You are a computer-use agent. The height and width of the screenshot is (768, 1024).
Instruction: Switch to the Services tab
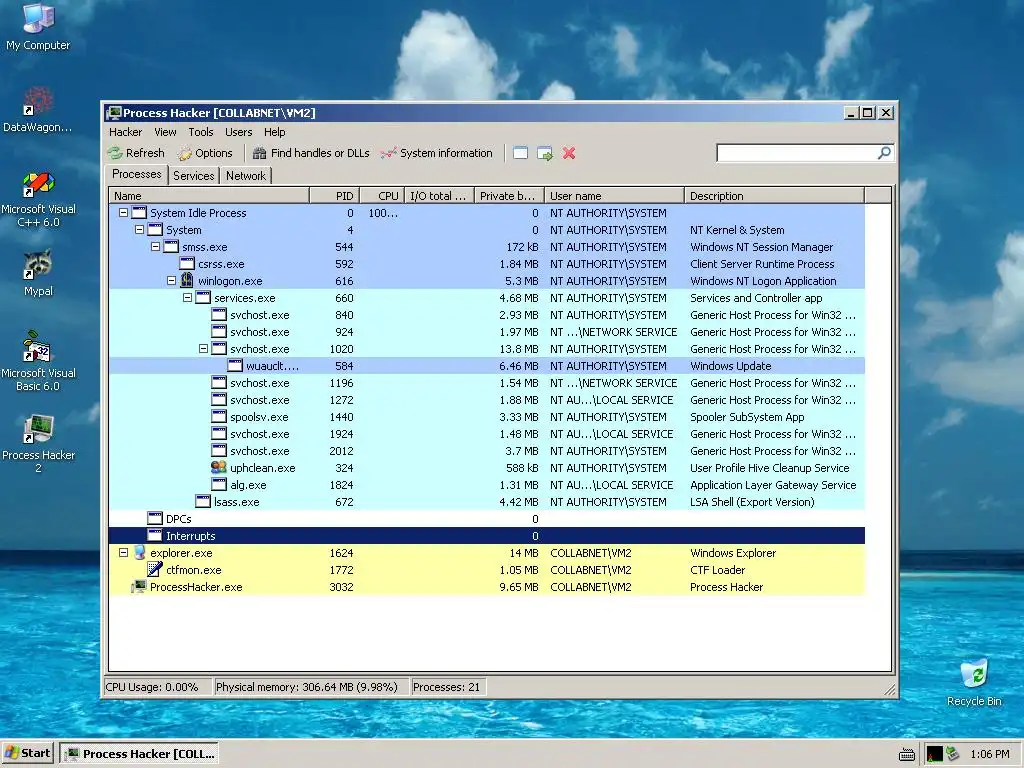[193, 176]
